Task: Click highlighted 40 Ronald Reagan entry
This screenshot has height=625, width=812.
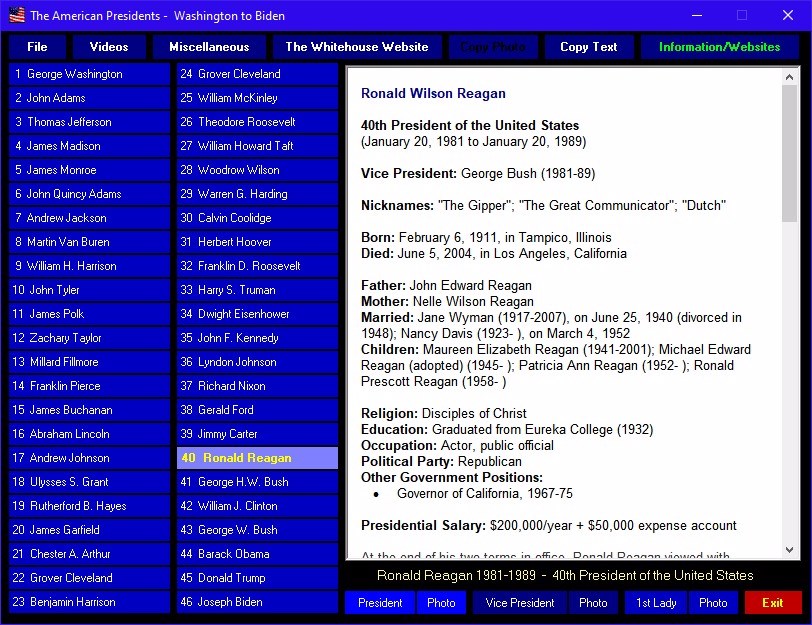Action: [257, 458]
